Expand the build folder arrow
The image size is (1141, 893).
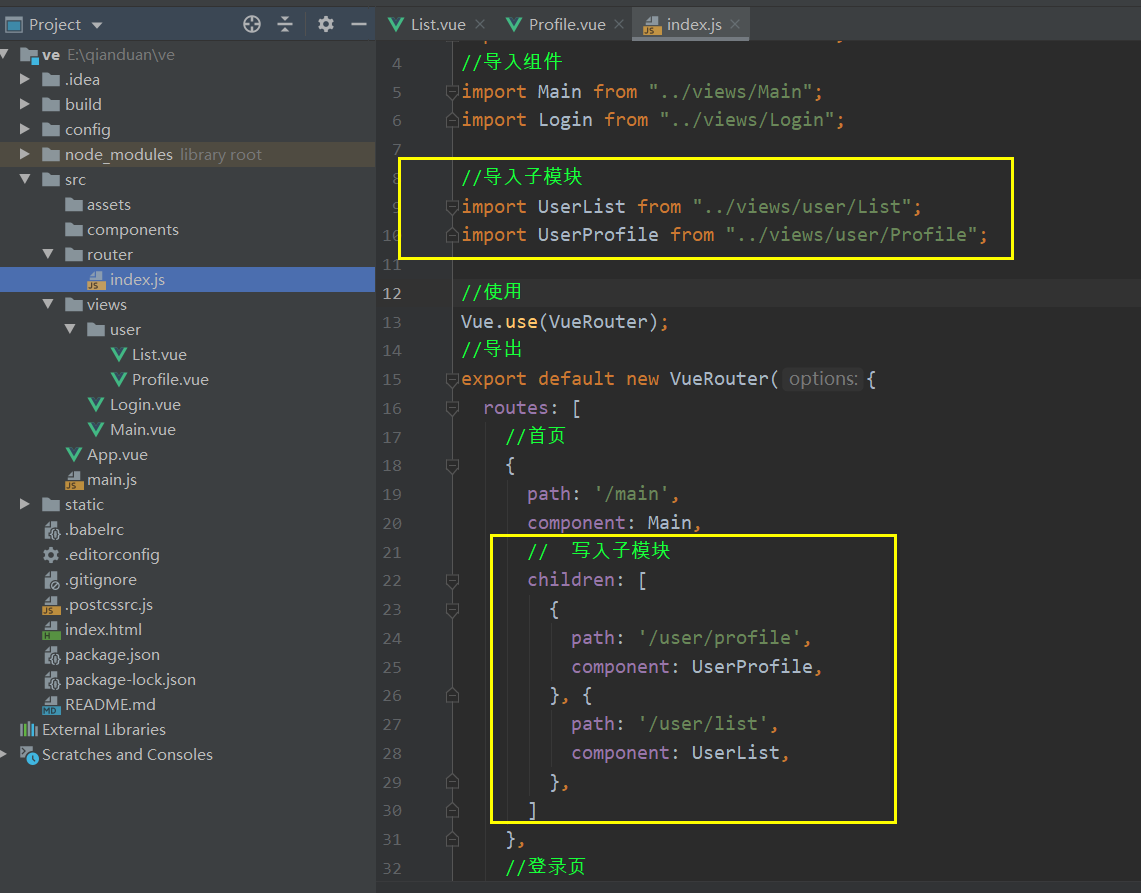(25, 104)
